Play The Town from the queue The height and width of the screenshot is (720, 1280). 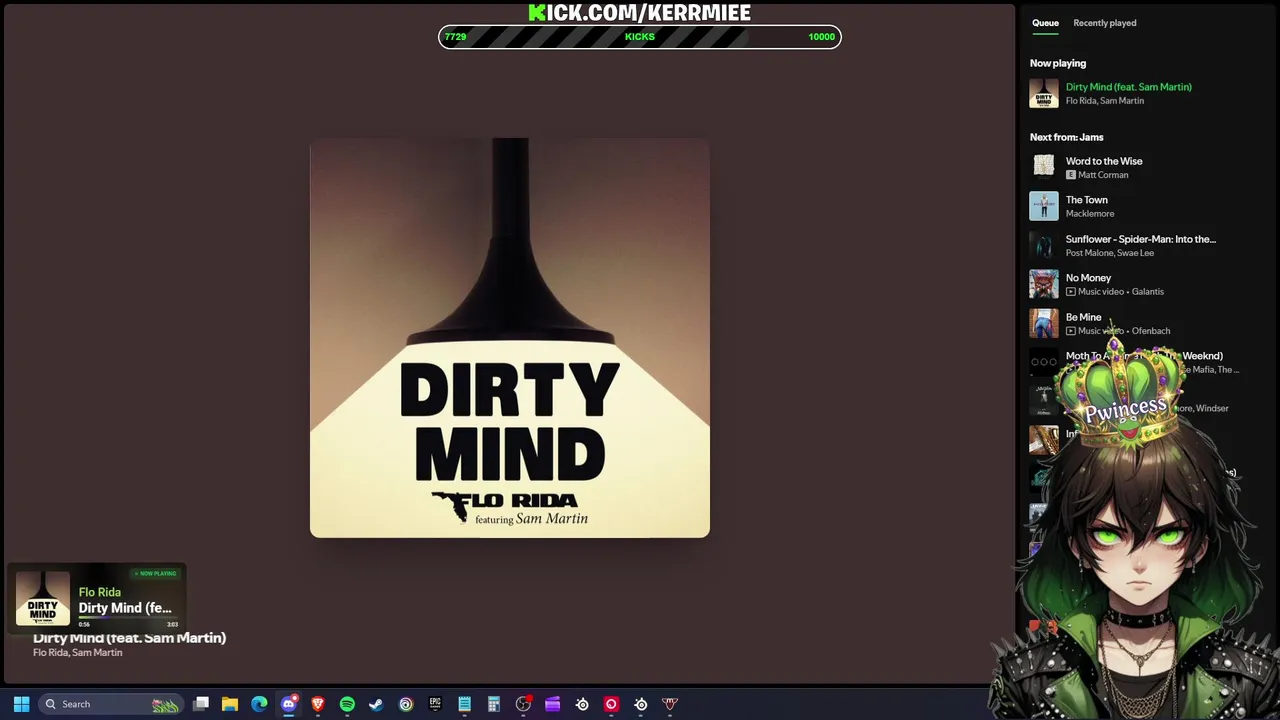[x=1086, y=200]
